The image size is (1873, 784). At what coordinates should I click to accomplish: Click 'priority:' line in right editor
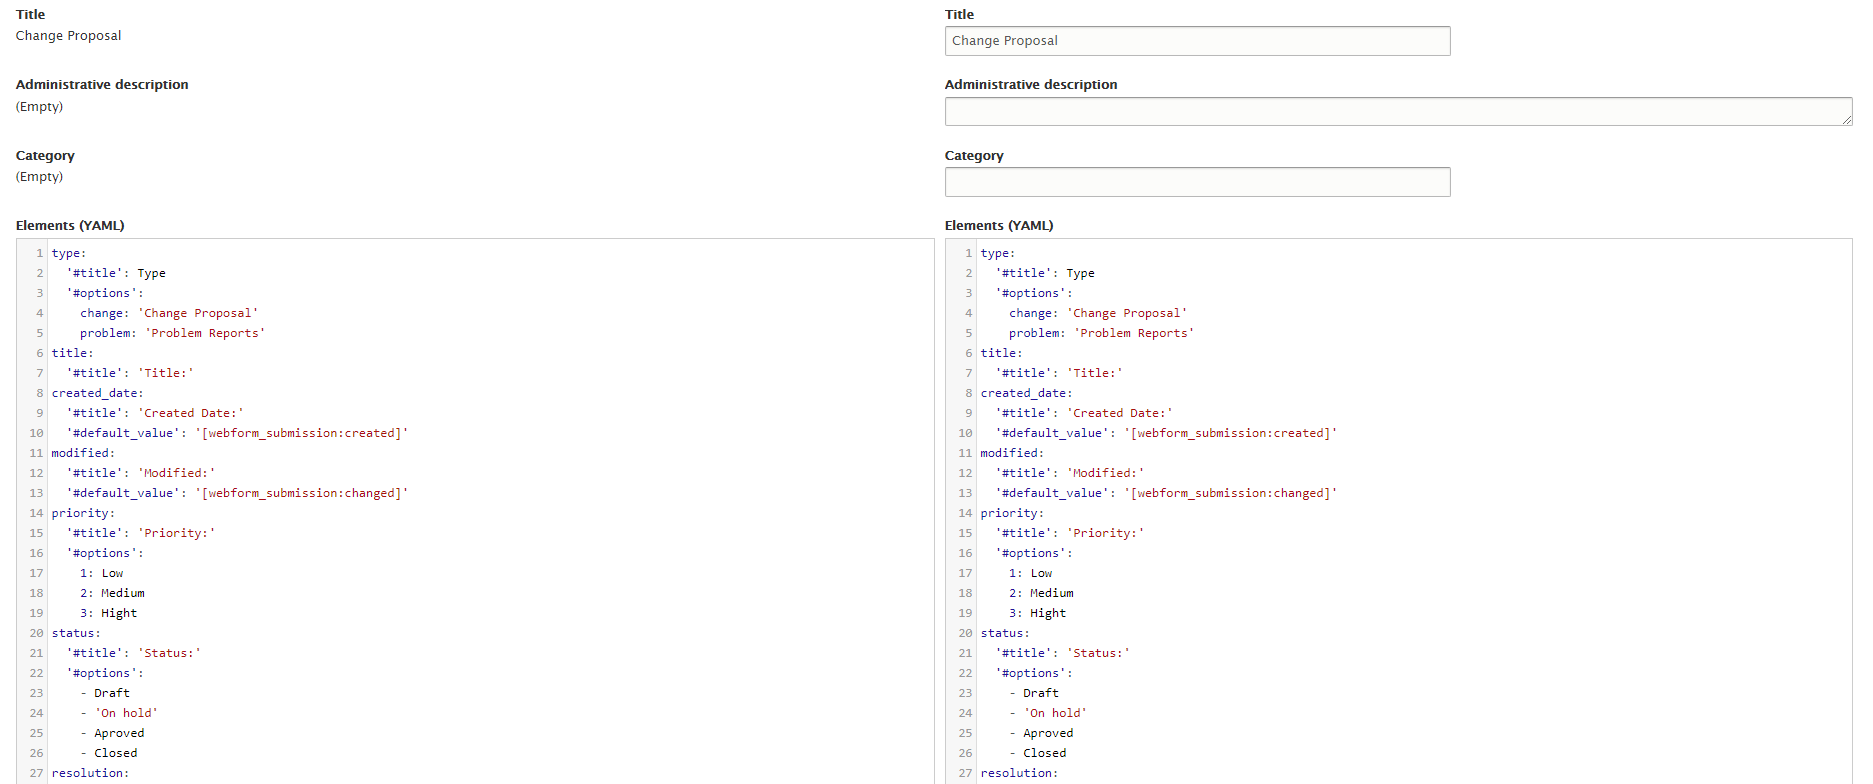point(1012,513)
